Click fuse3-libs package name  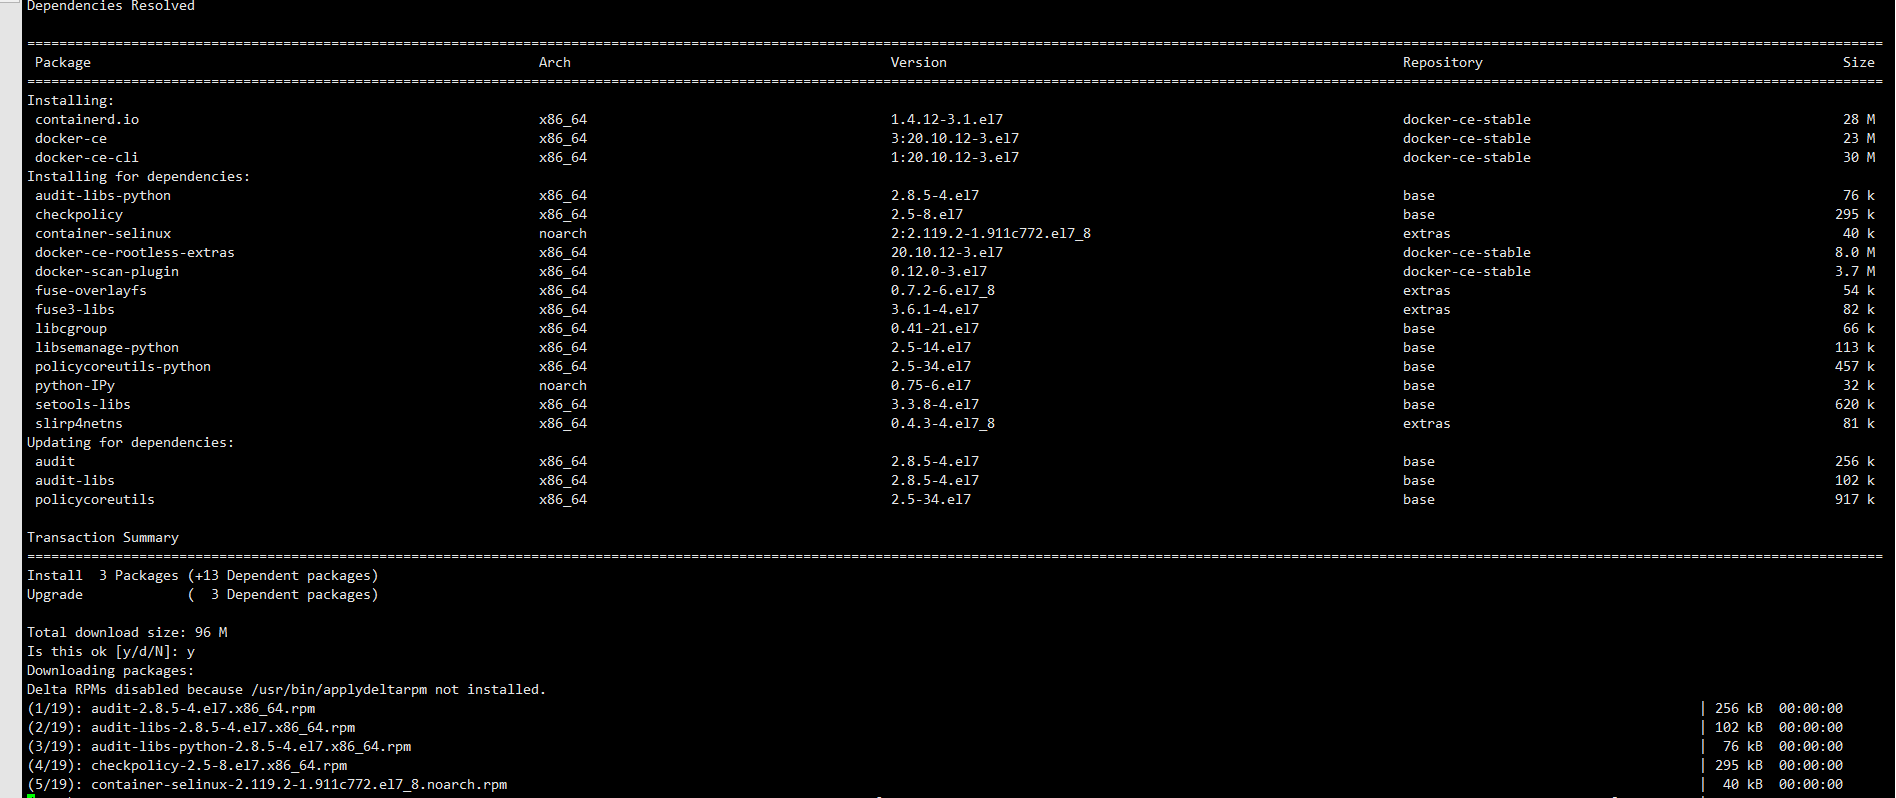(75, 309)
